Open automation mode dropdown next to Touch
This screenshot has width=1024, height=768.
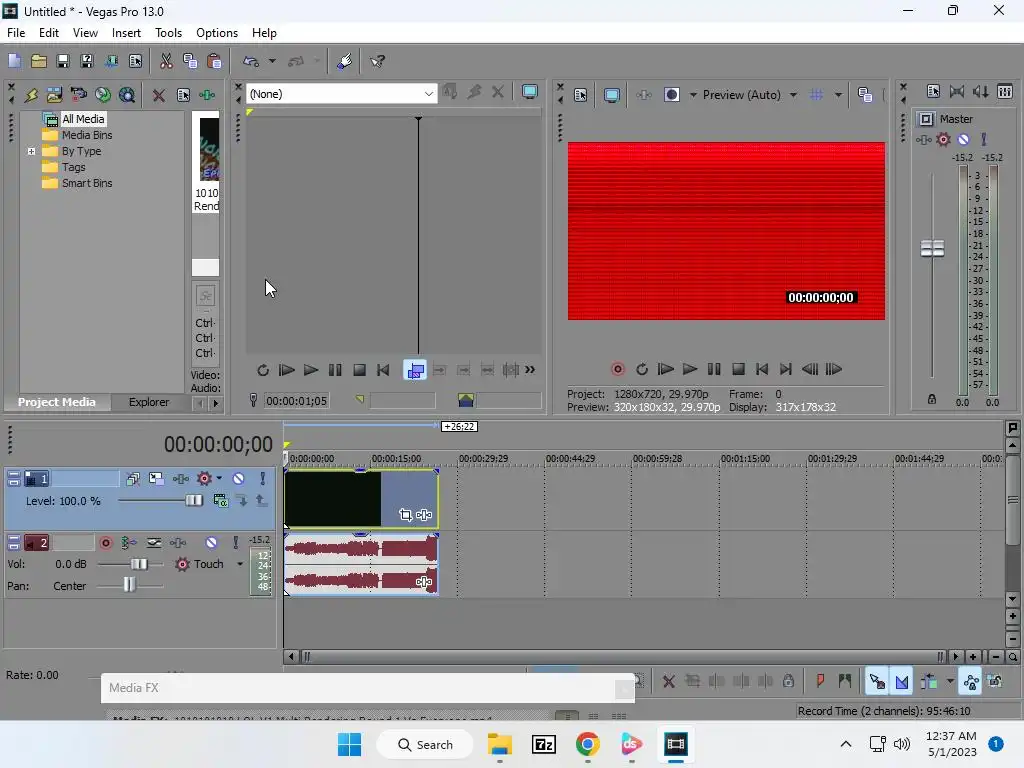click(240, 564)
